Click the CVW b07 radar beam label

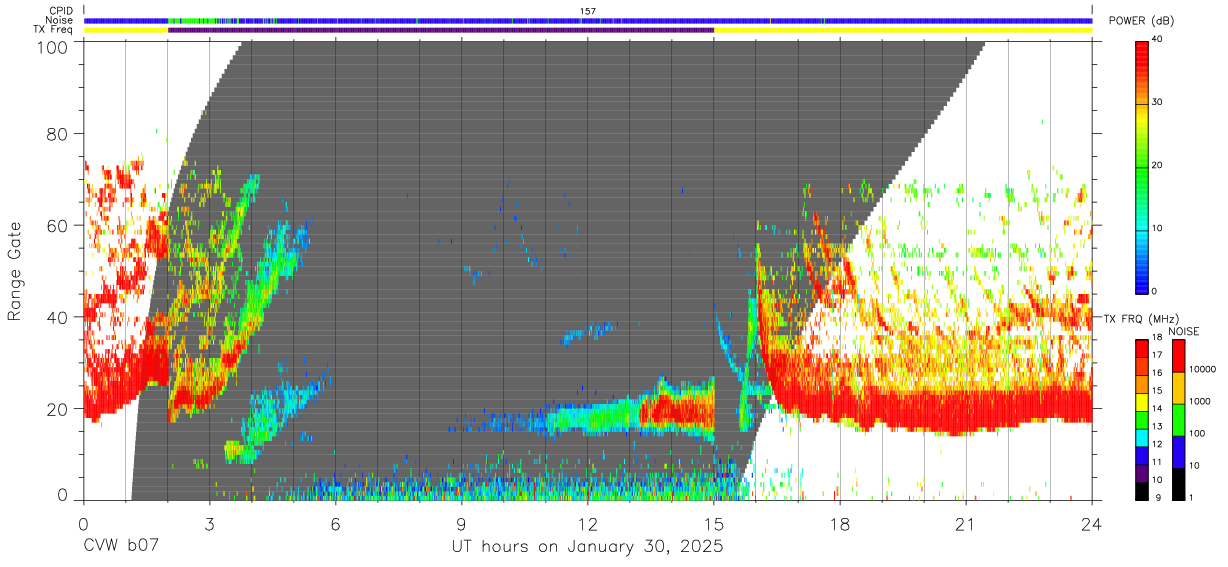click(121, 547)
